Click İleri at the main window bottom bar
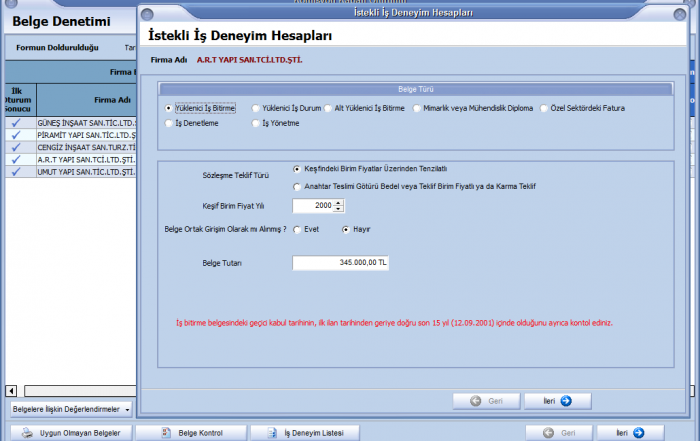 (627, 433)
